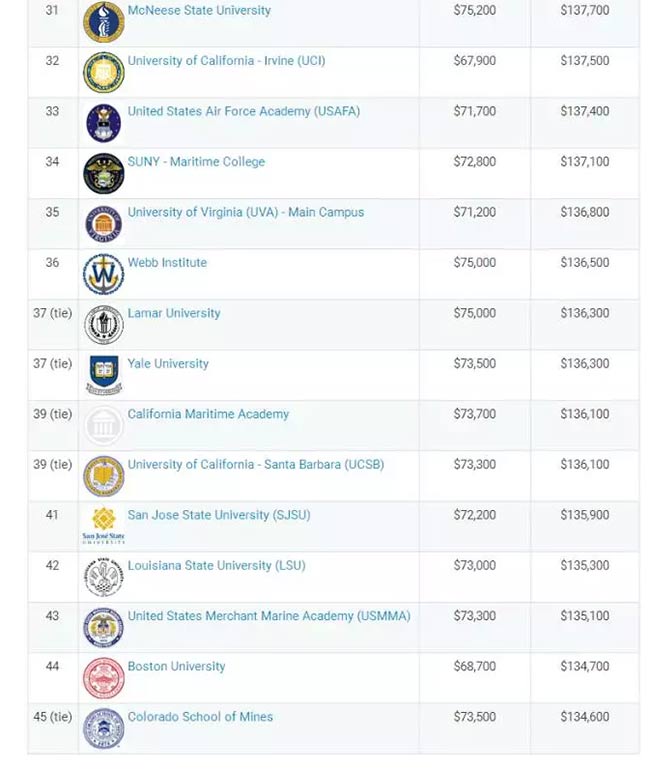The width and height of the screenshot is (650, 772).
Task: Click the Webb Institute anchor logo
Action: 103,274
